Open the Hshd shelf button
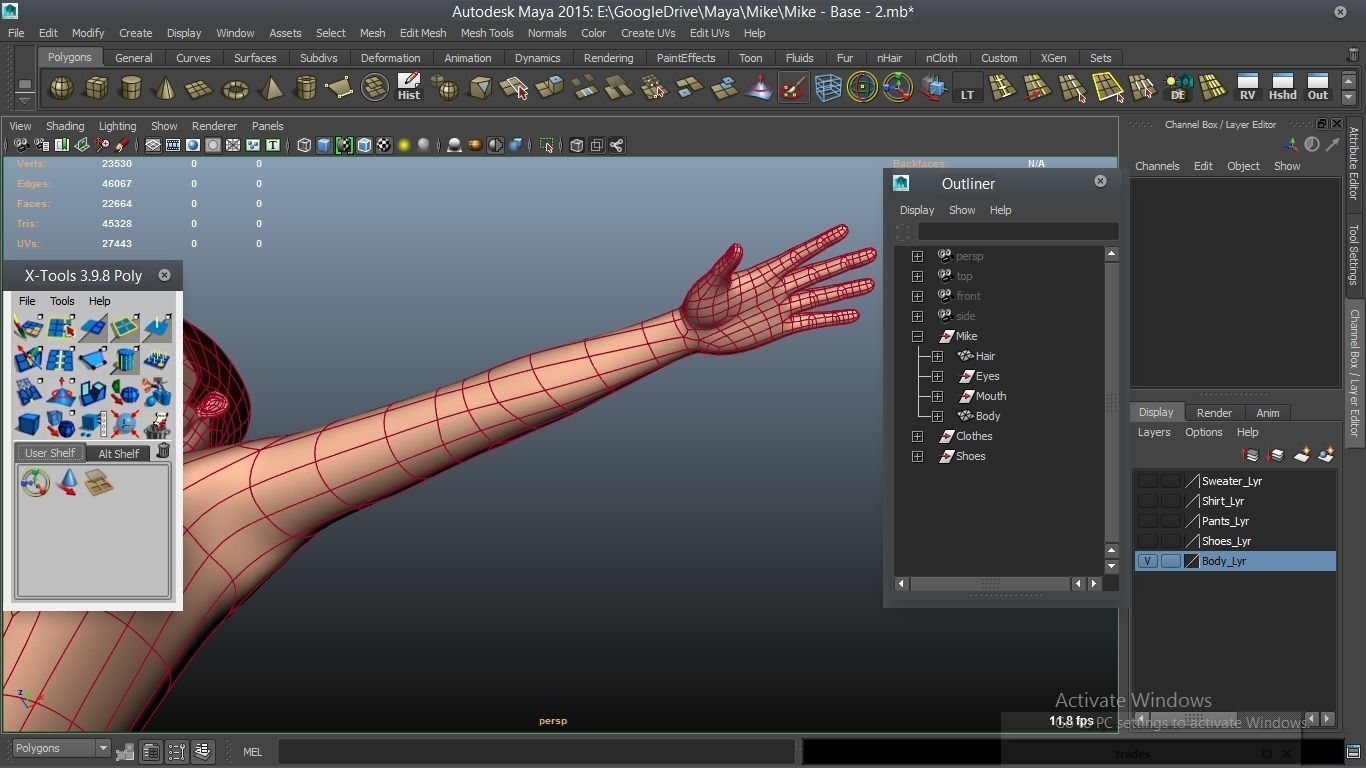This screenshot has width=1366, height=768. [1282, 88]
